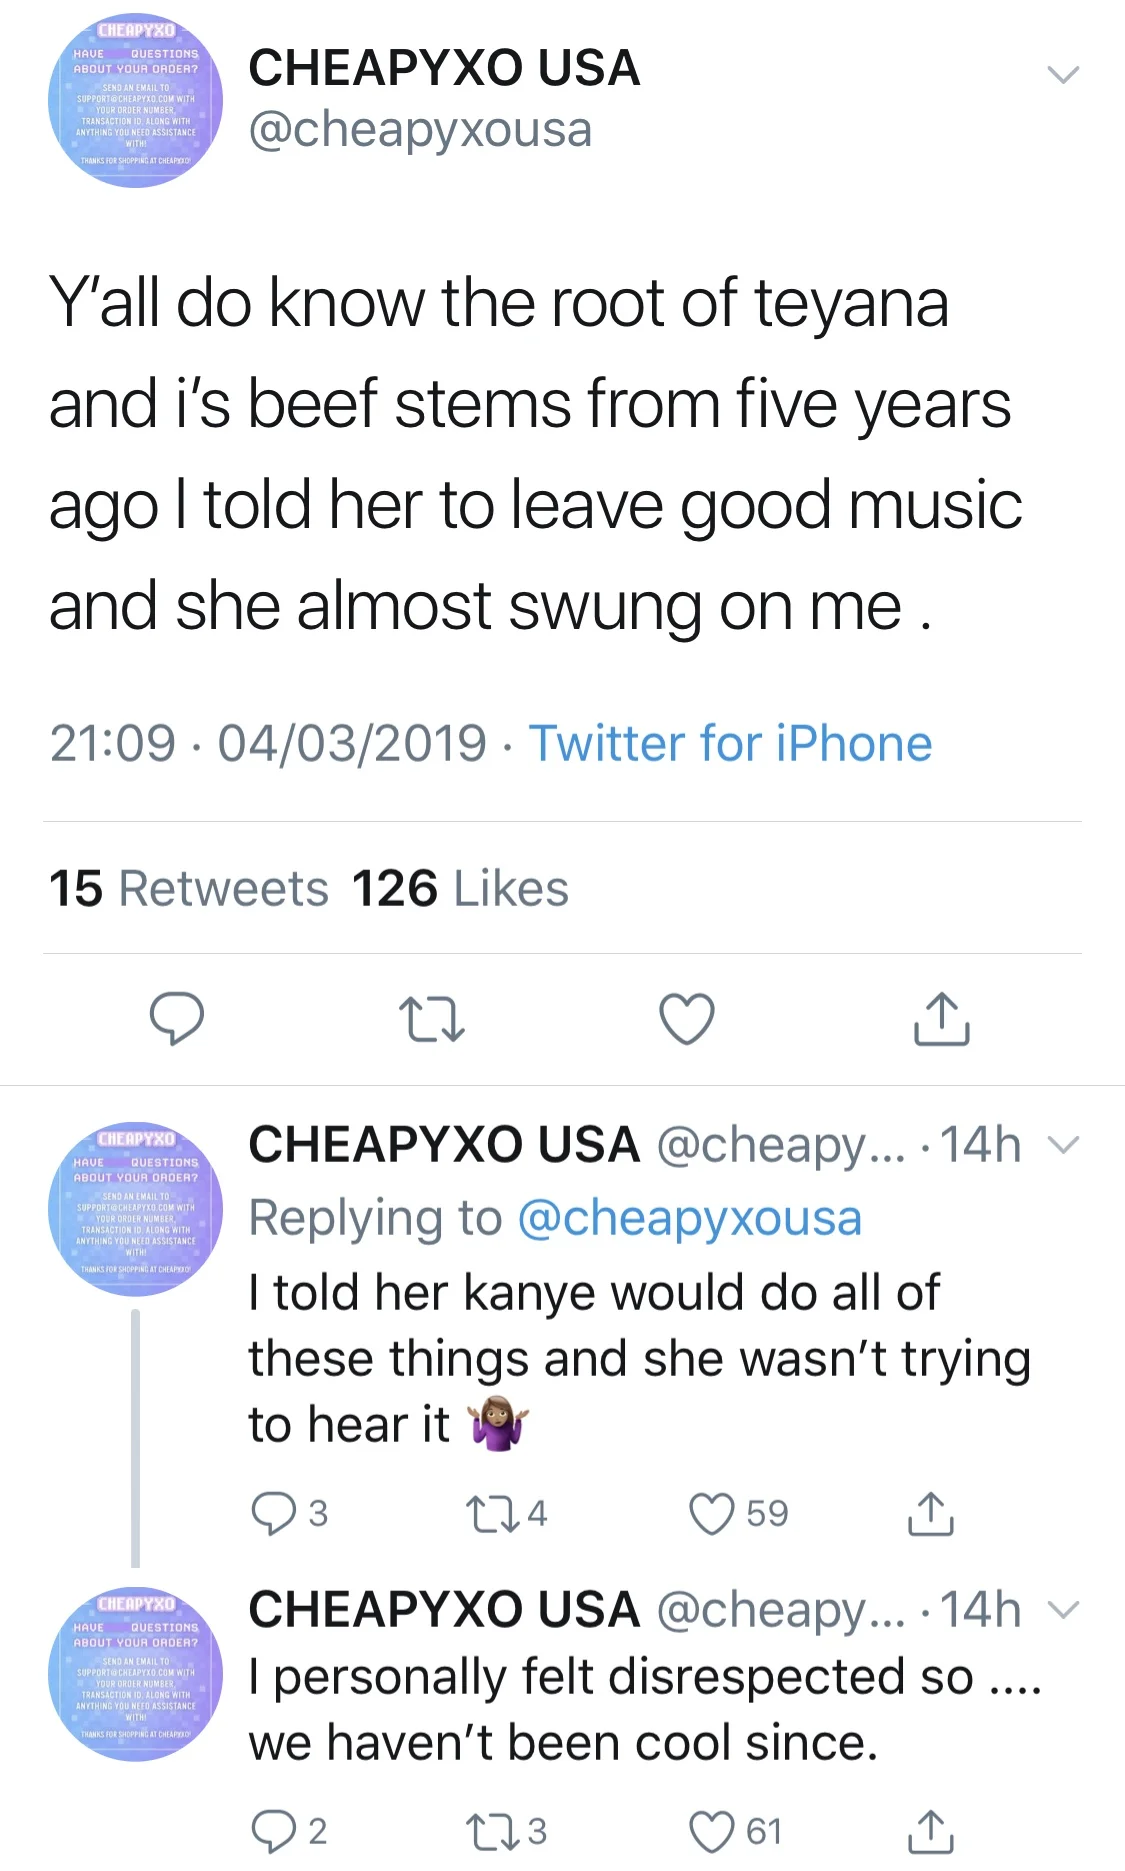Retweet the 'felt disrespected' tweet
This screenshot has height=1871, width=1125.
492,1831
